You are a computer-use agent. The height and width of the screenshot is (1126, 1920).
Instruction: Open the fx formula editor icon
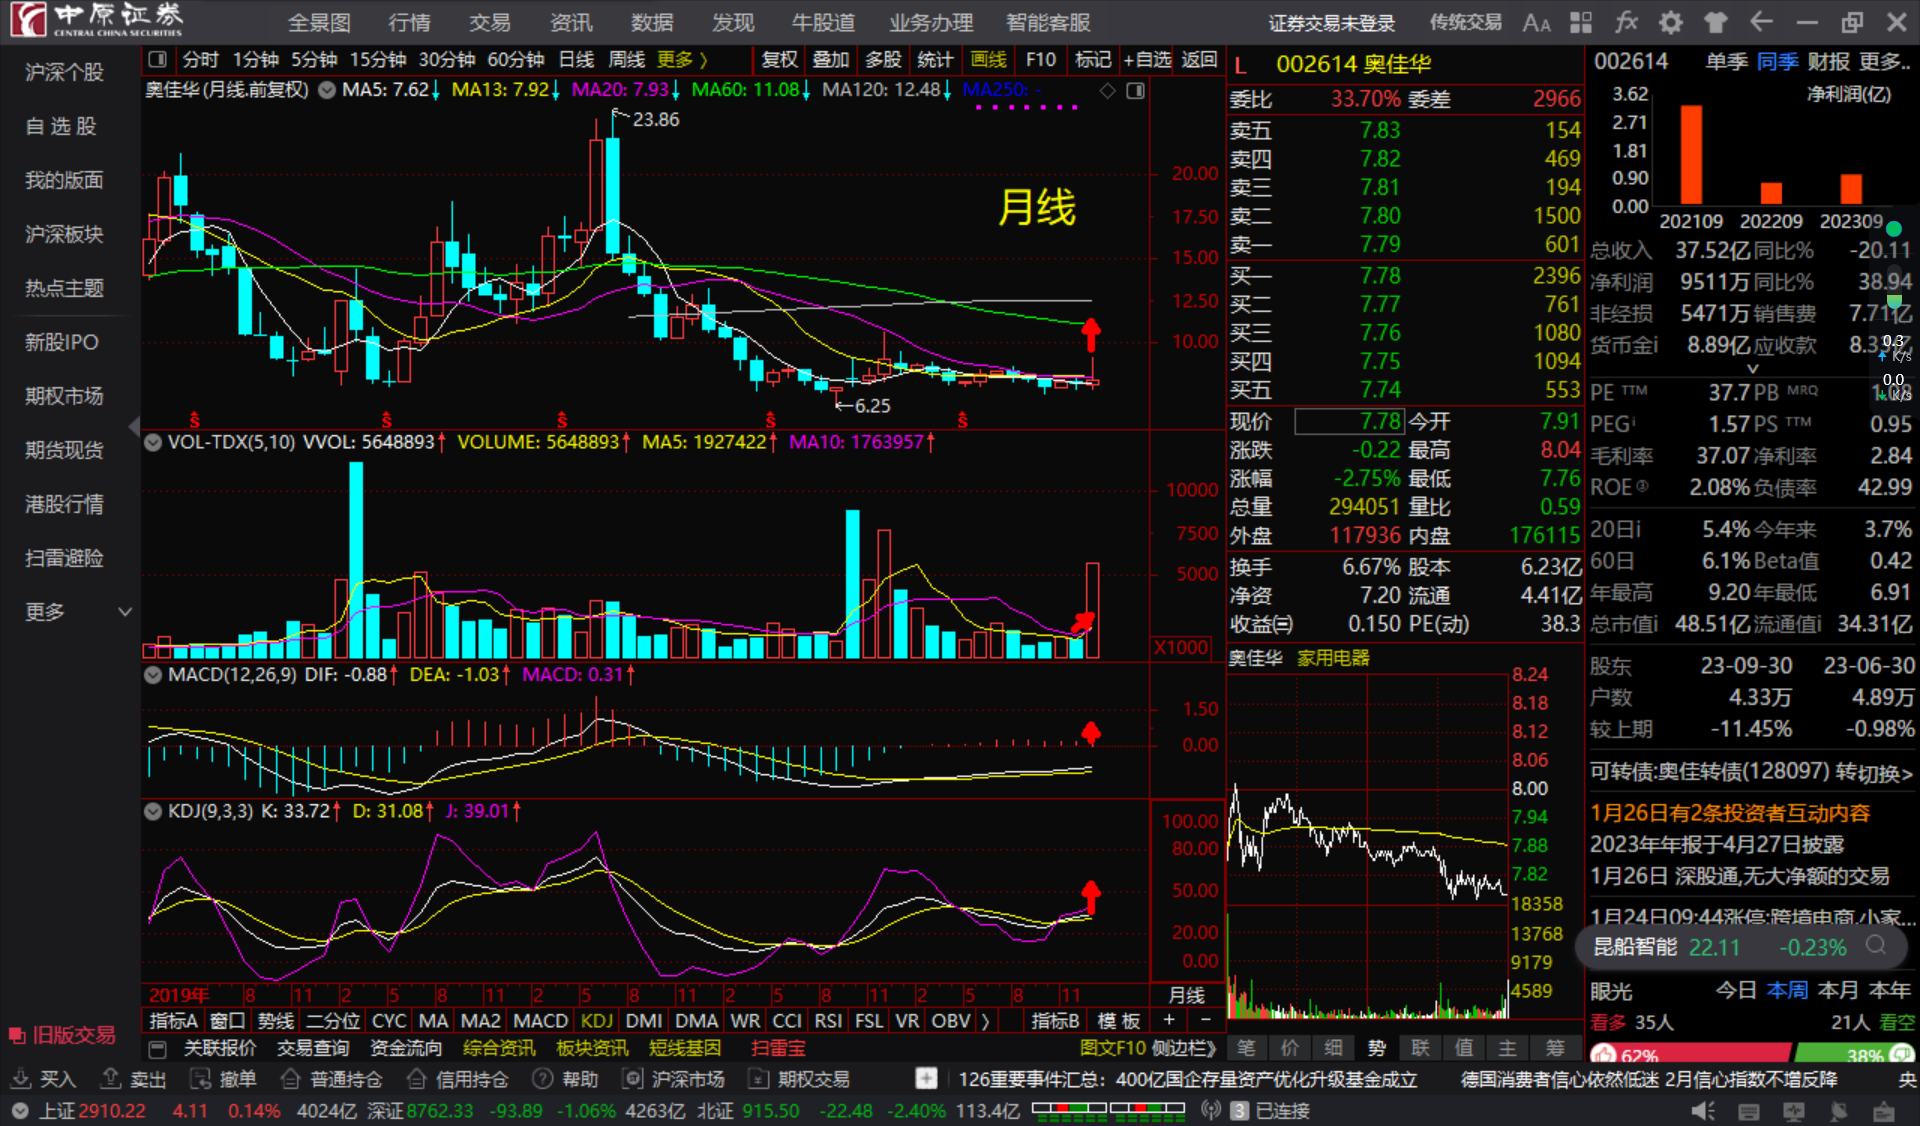tap(1626, 22)
